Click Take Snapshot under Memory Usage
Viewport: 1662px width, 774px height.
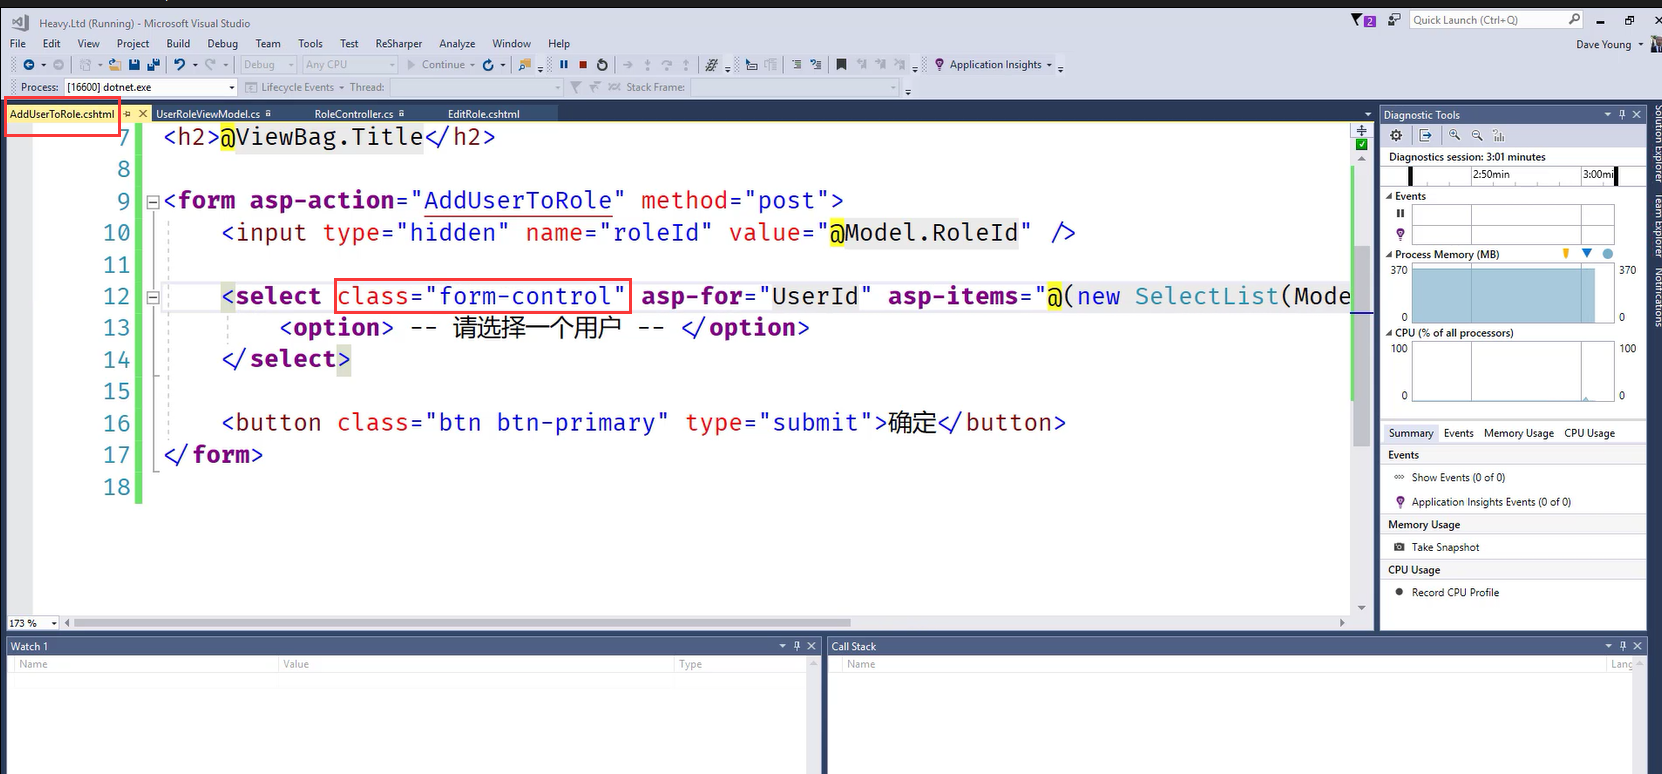tap(1445, 547)
